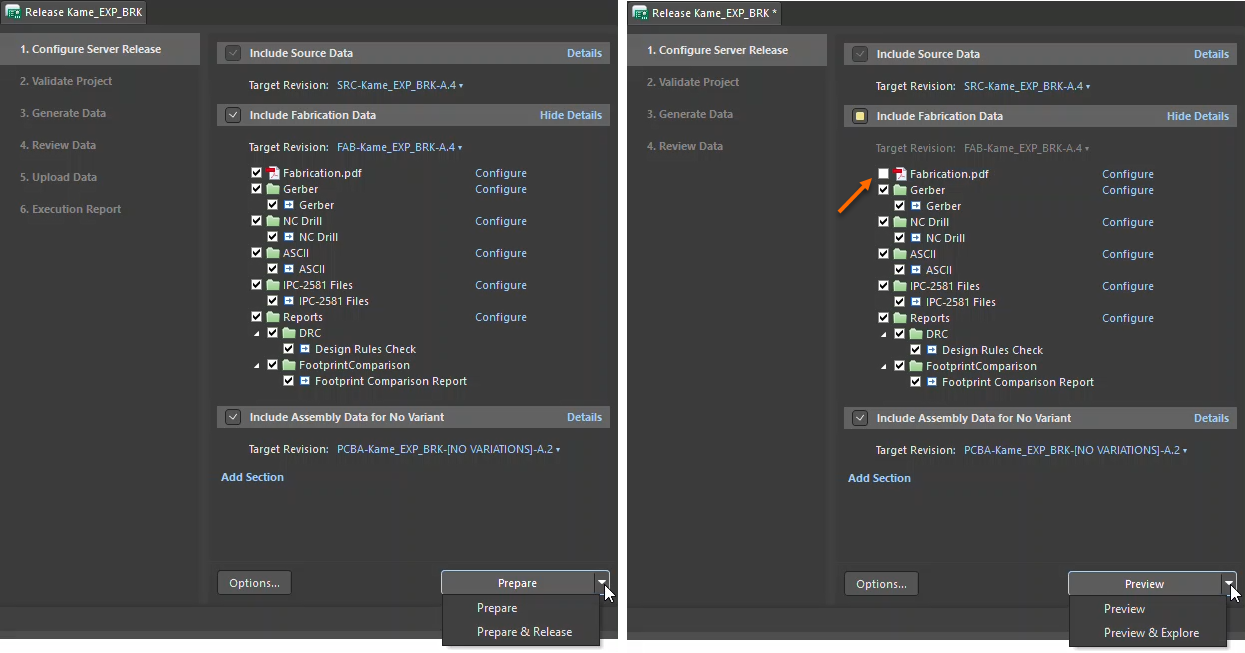Click the PDF icon of Fabrication.pdf in left window
This screenshot has height=653, width=1245.
[x=273, y=173]
